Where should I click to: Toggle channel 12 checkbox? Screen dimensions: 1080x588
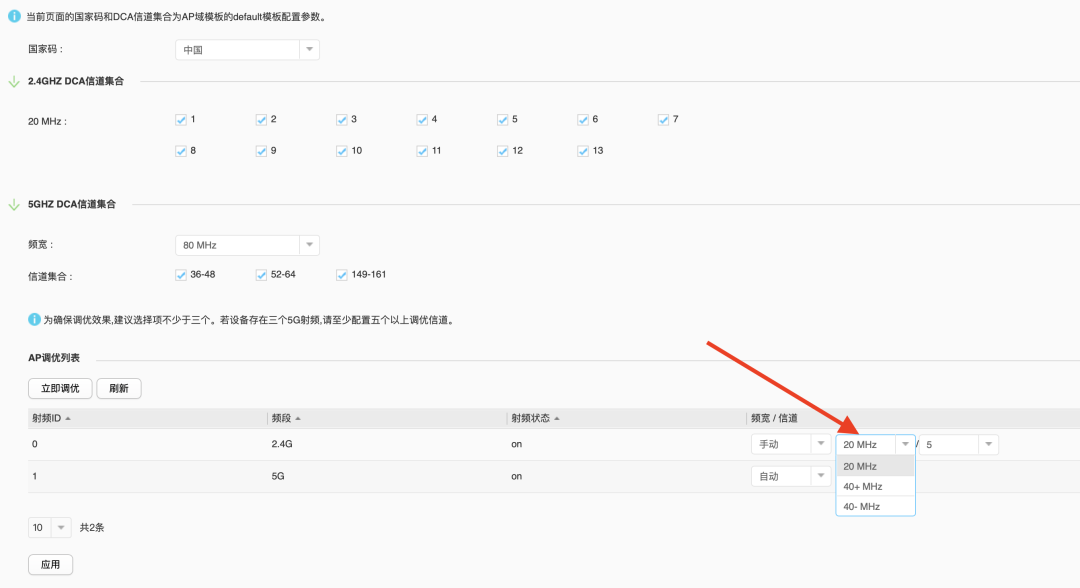coord(503,151)
